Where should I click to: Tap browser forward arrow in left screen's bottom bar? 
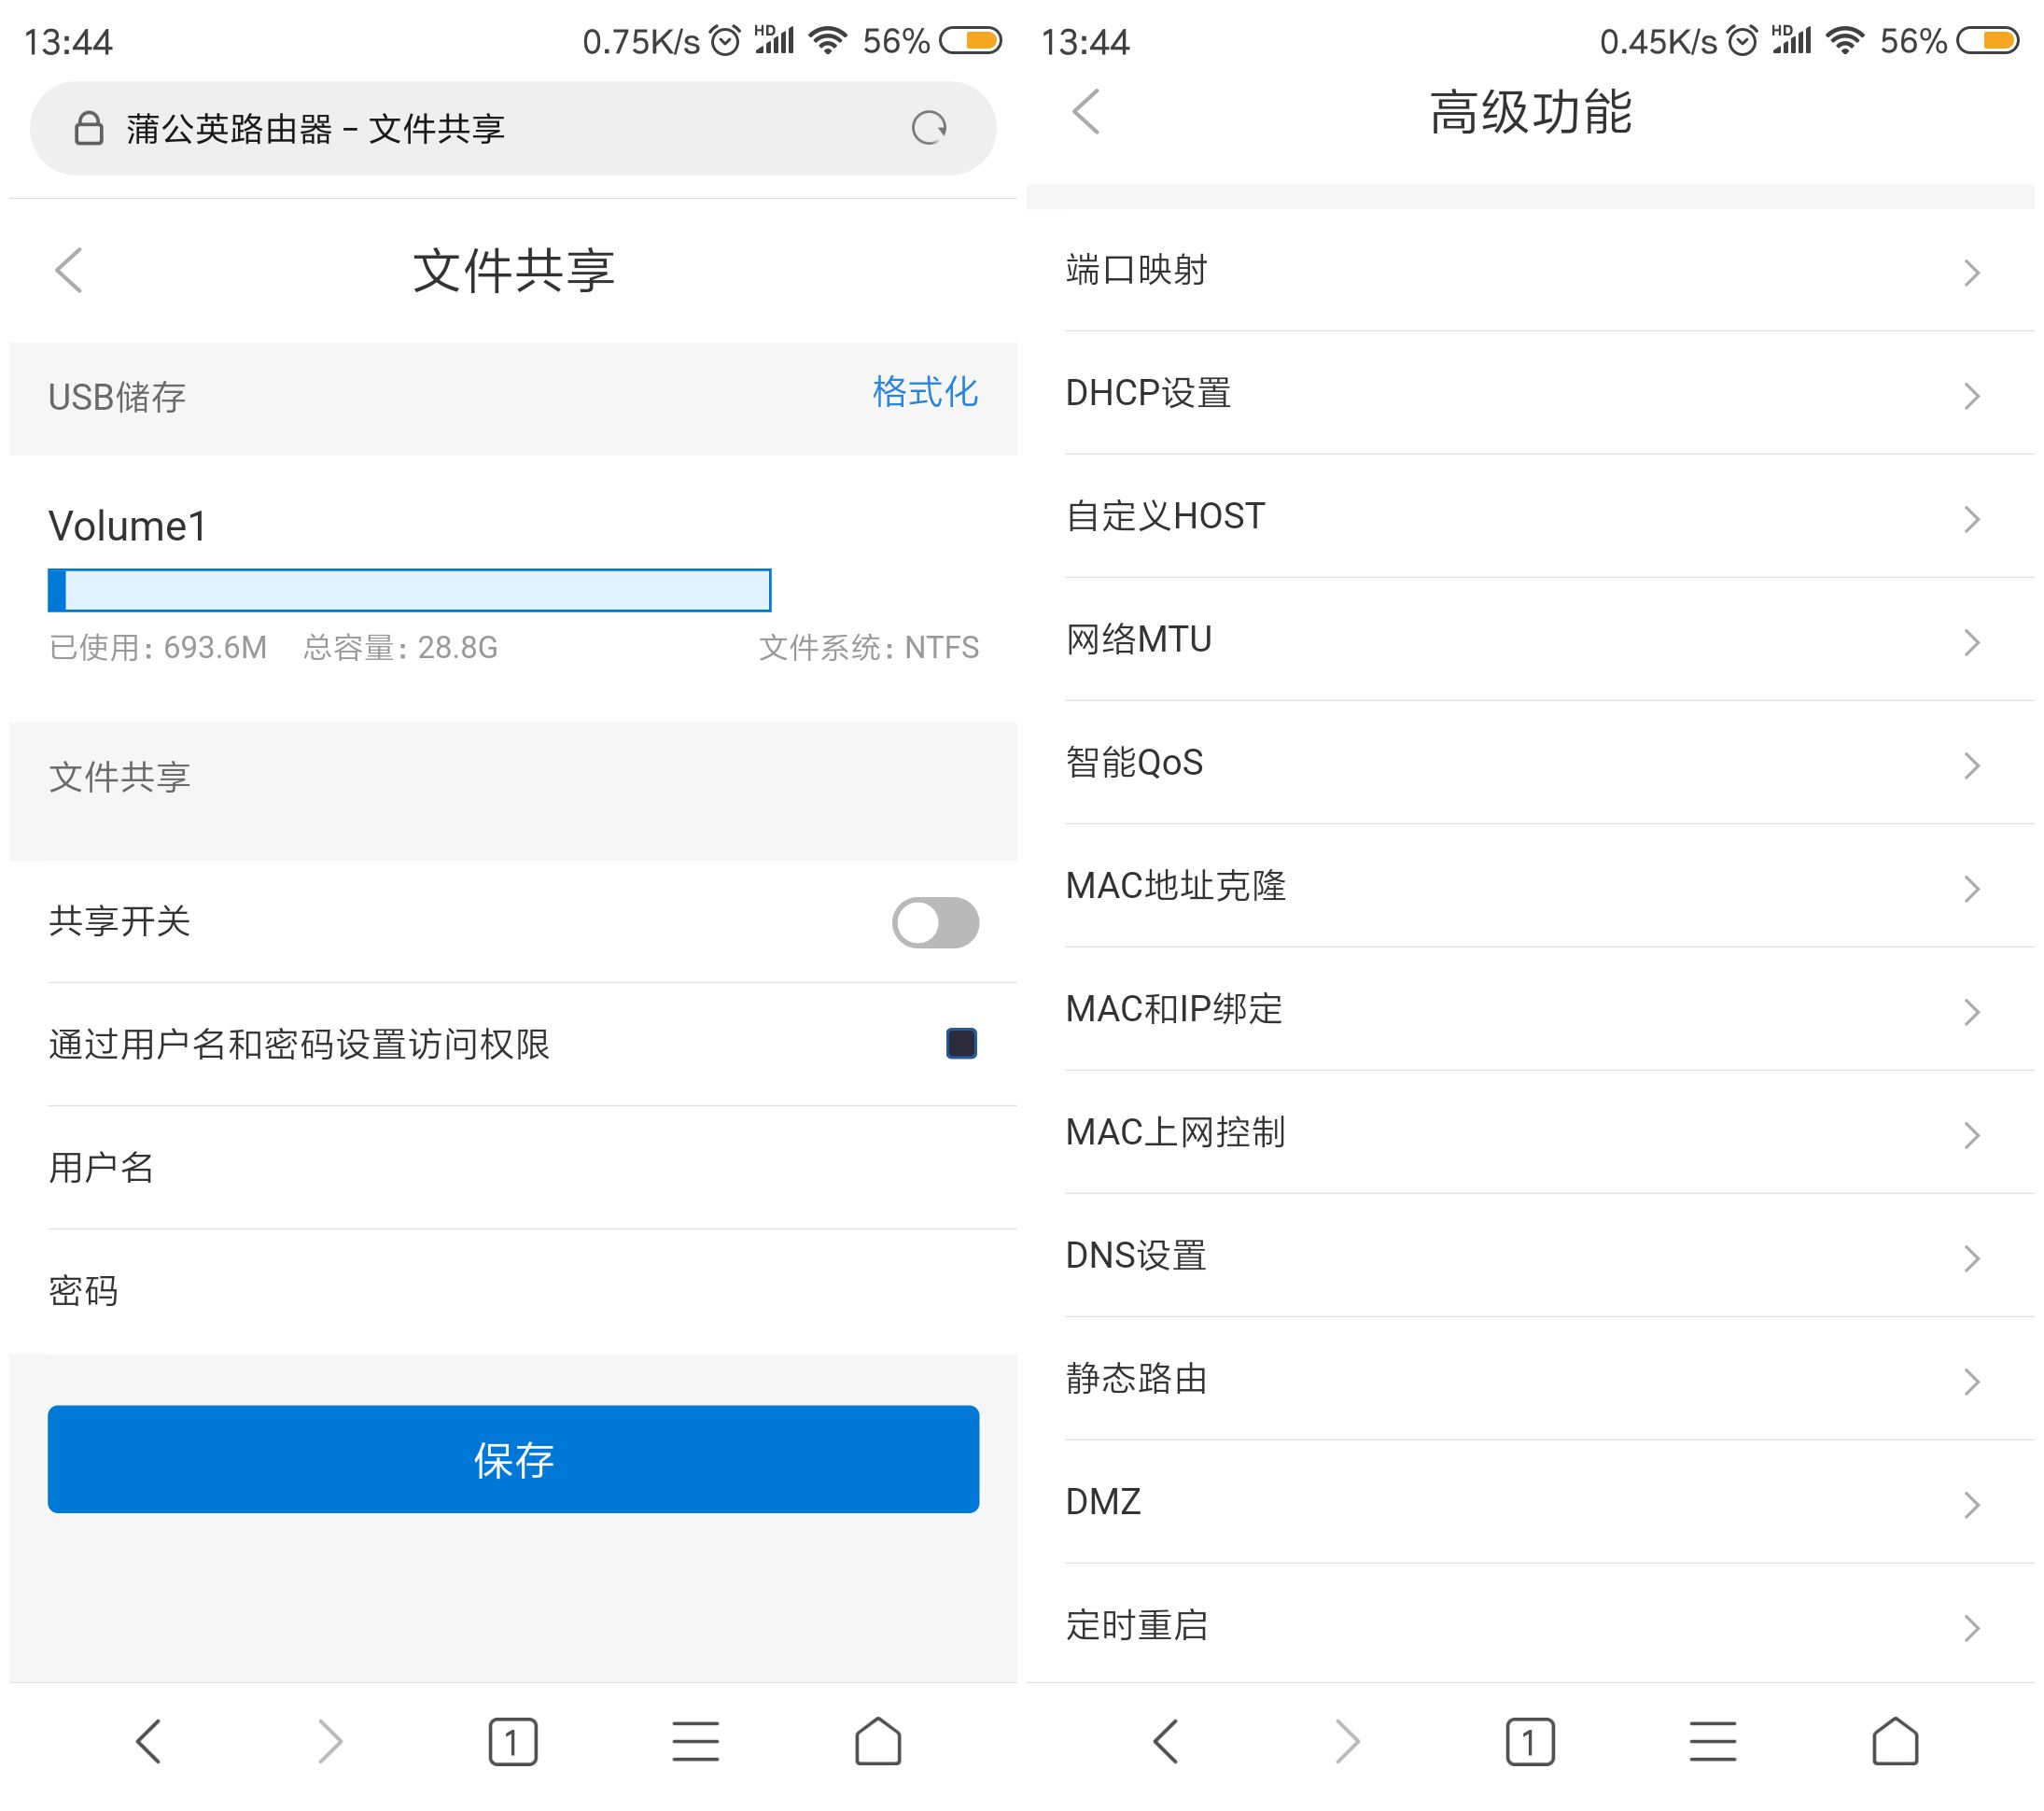pyautogui.click(x=331, y=1741)
